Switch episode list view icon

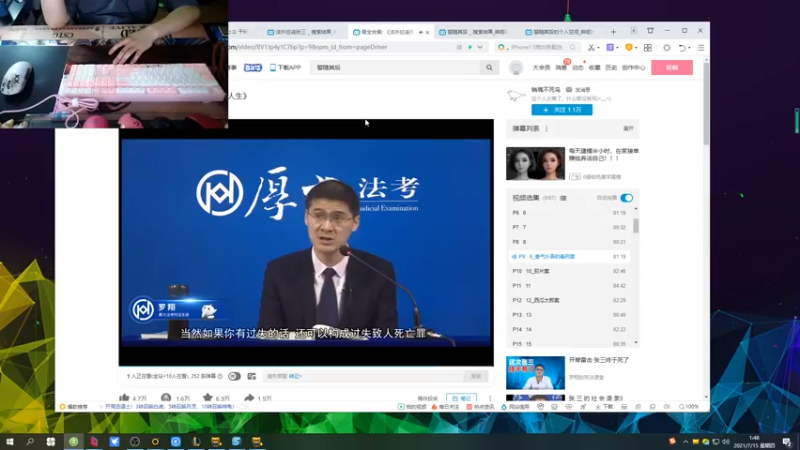(563, 198)
